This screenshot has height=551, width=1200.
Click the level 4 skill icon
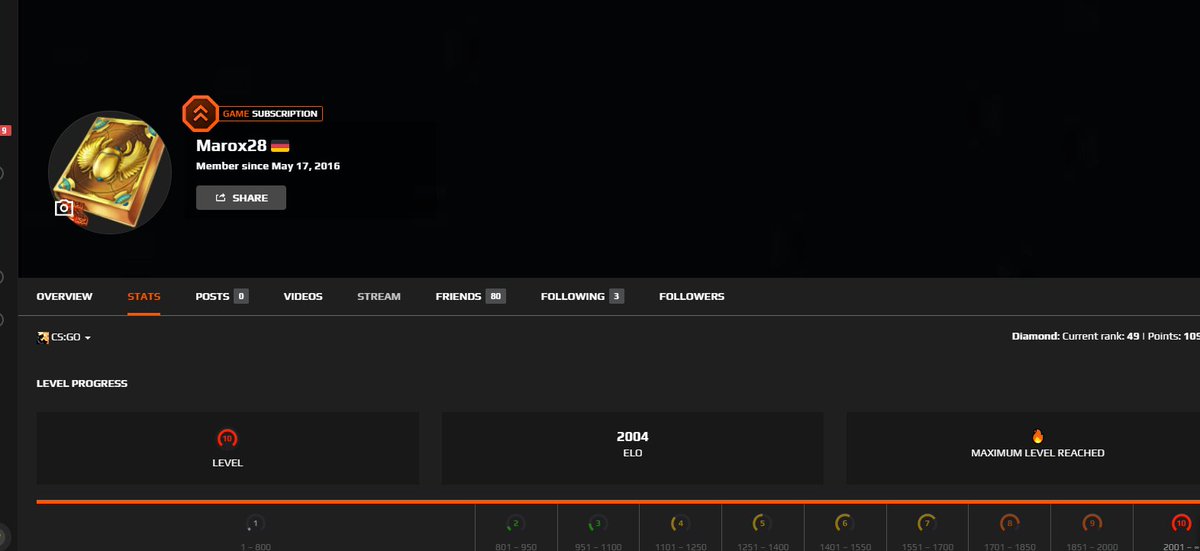[679, 523]
